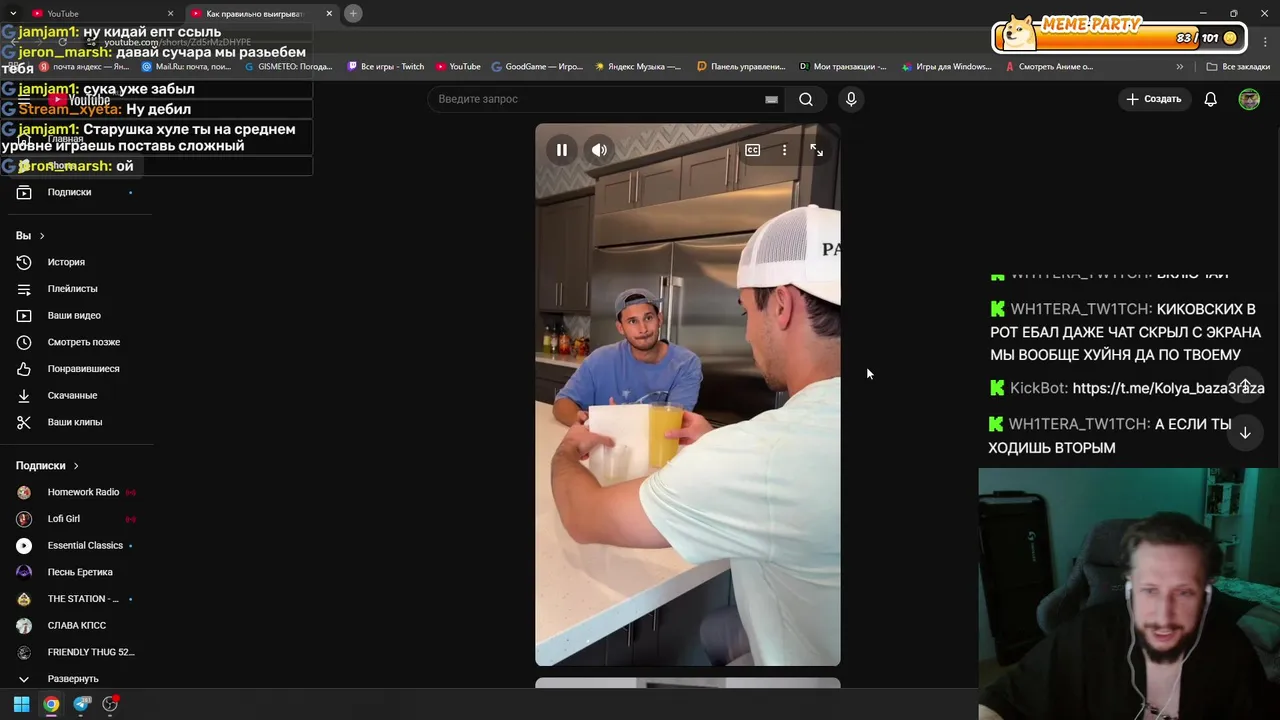Start voice search with the microphone

[x=851, y=99]
